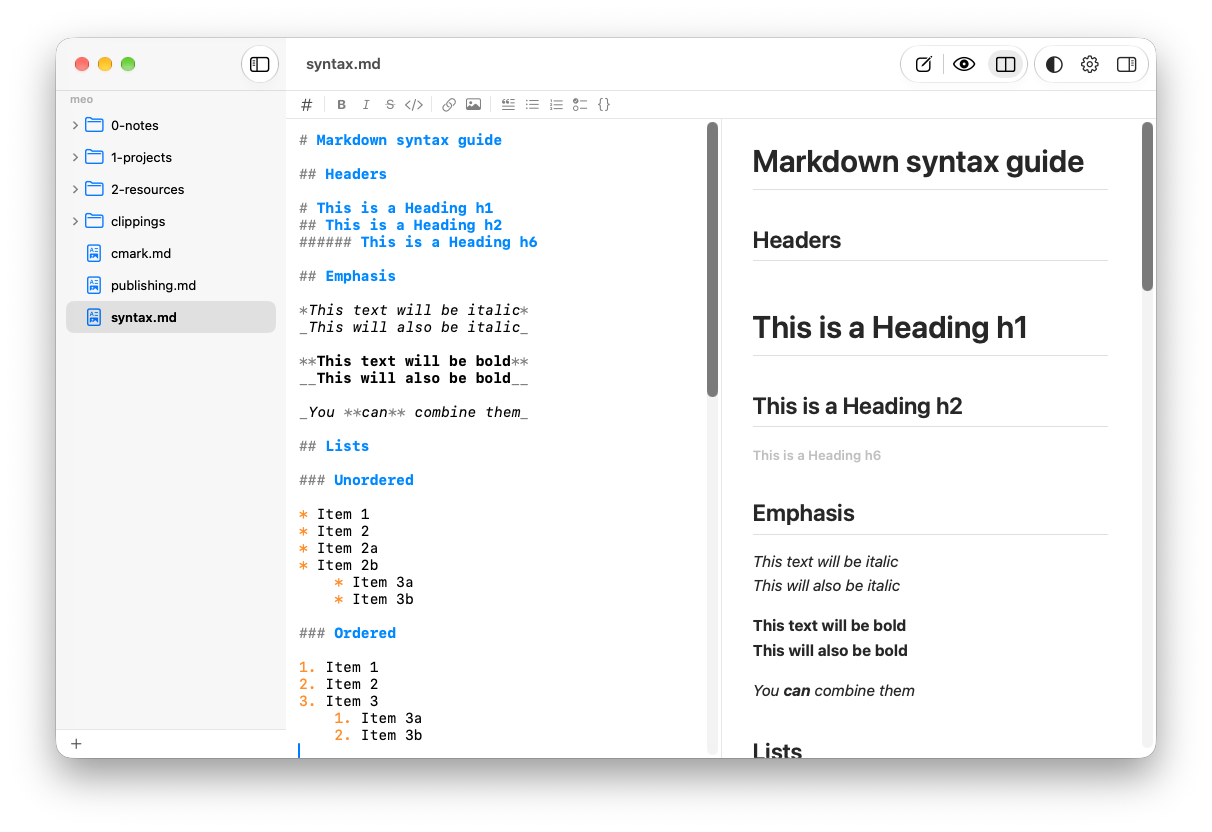
Task: Insert a code block with the braces icon
Action: pyautogui.click(x=604, y=105)
